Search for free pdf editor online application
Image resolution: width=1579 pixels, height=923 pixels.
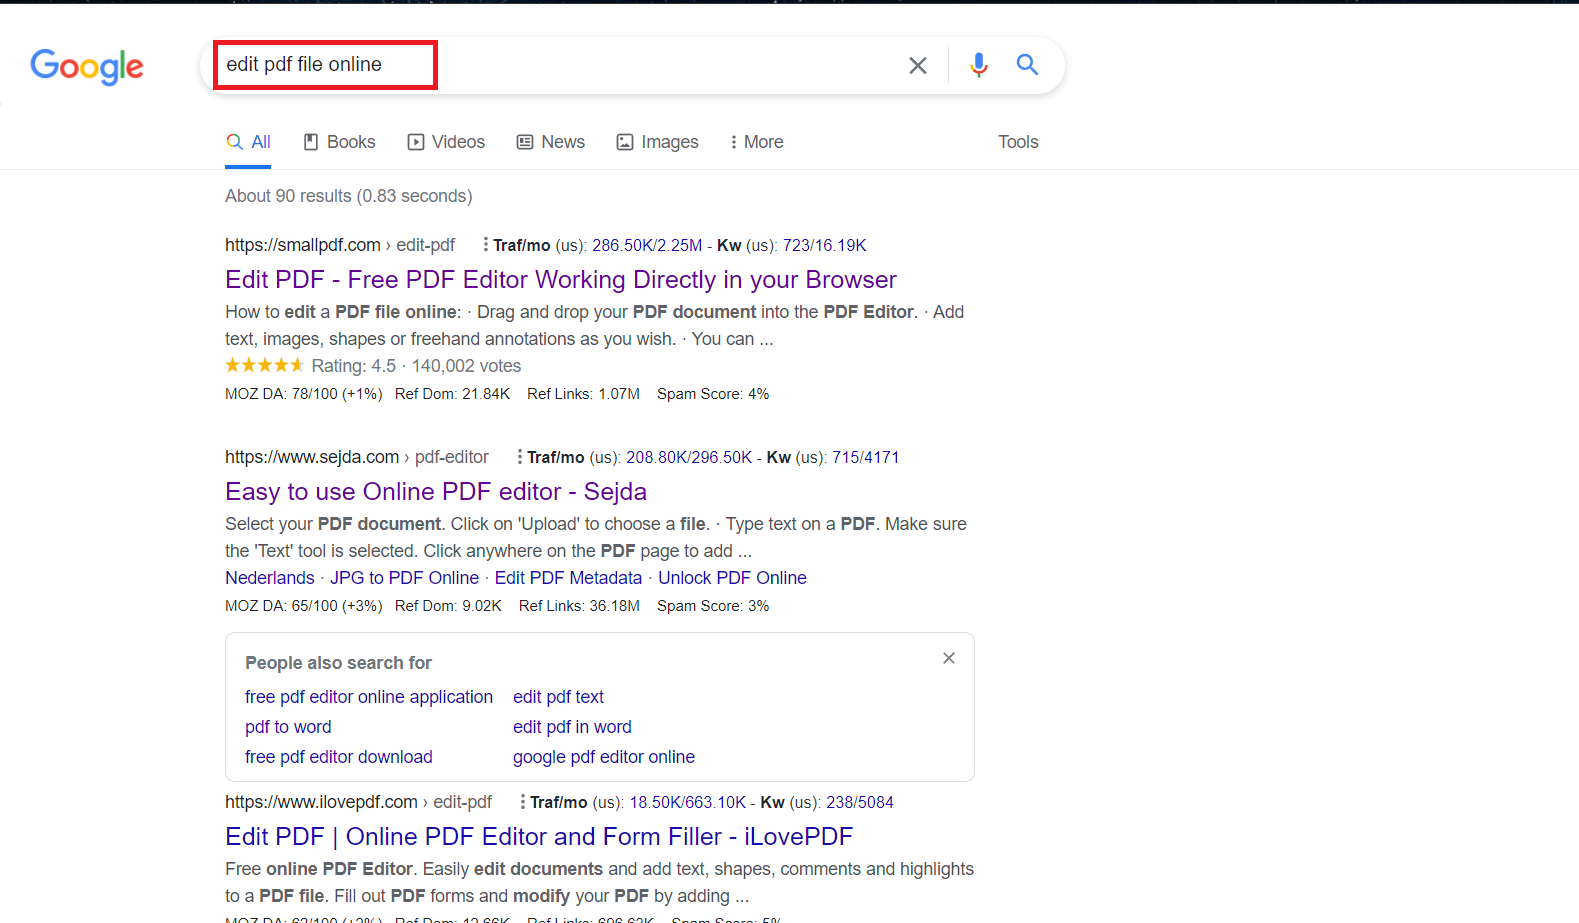[369, 697]
